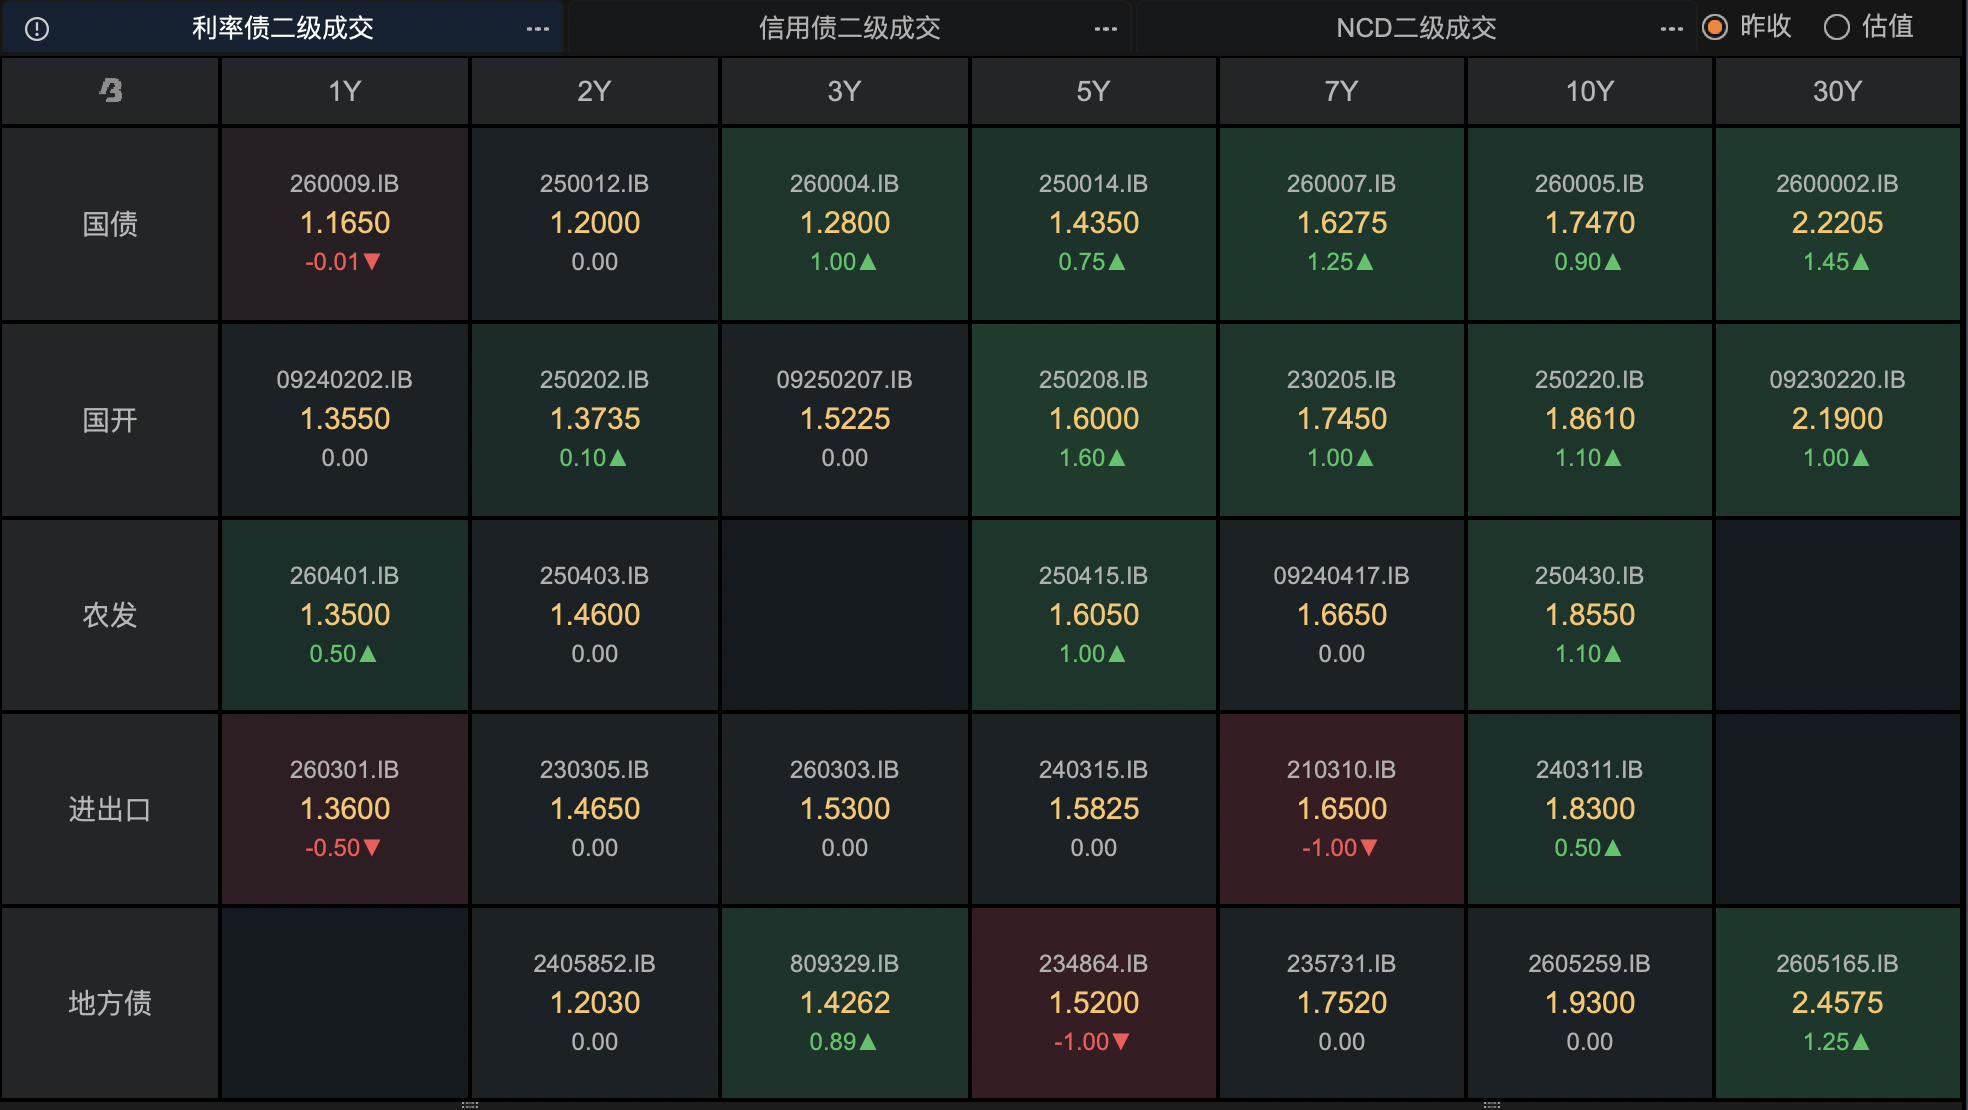
Task: Open the ellipsis menu of NCD二级成交 tab
Action: [1672, 29]
